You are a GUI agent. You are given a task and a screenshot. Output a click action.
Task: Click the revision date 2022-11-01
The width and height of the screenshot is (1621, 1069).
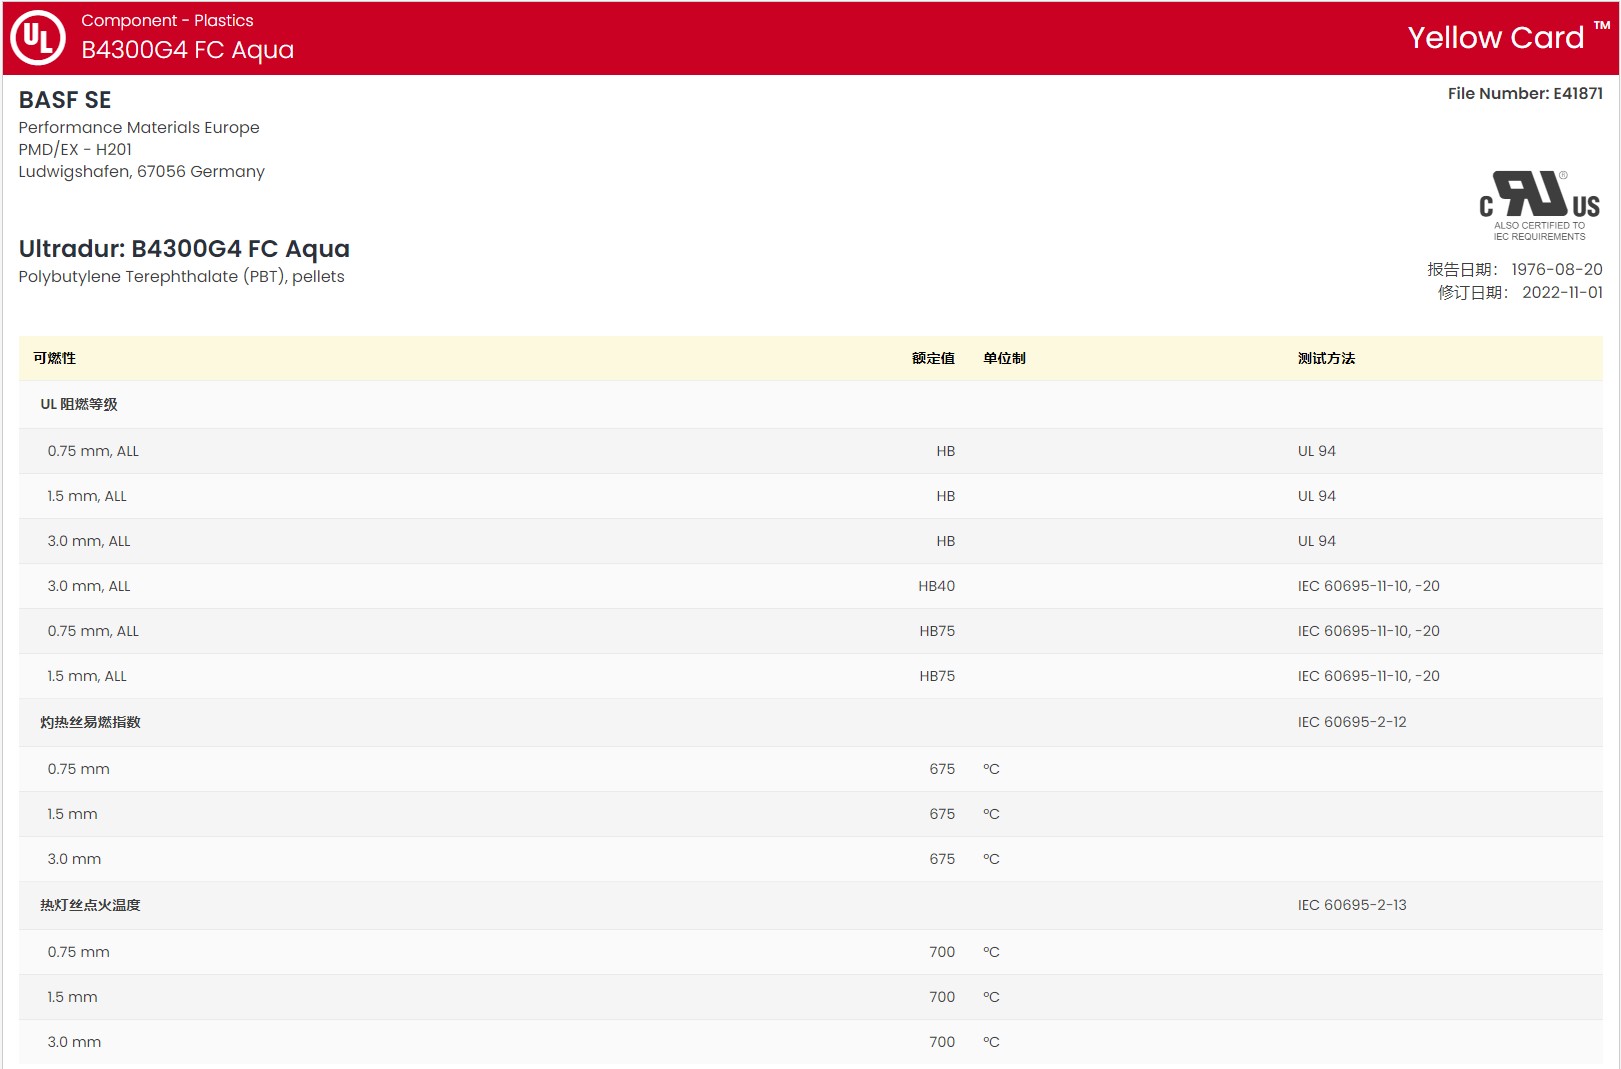[x=1562, y=292]
